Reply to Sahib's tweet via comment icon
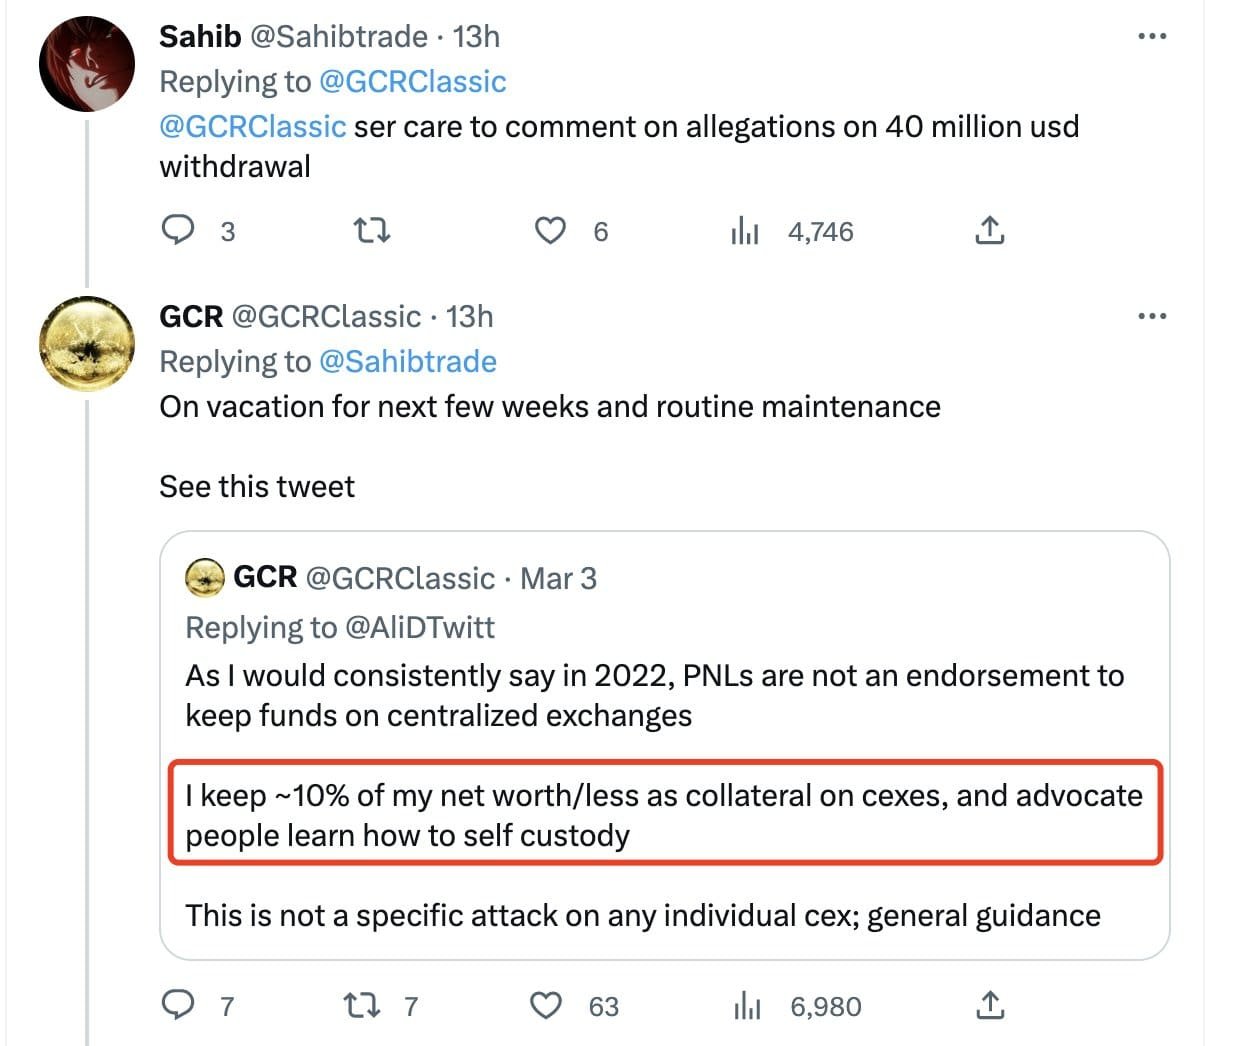This screenshot has height=1046, width=1244. pos(178,231)
